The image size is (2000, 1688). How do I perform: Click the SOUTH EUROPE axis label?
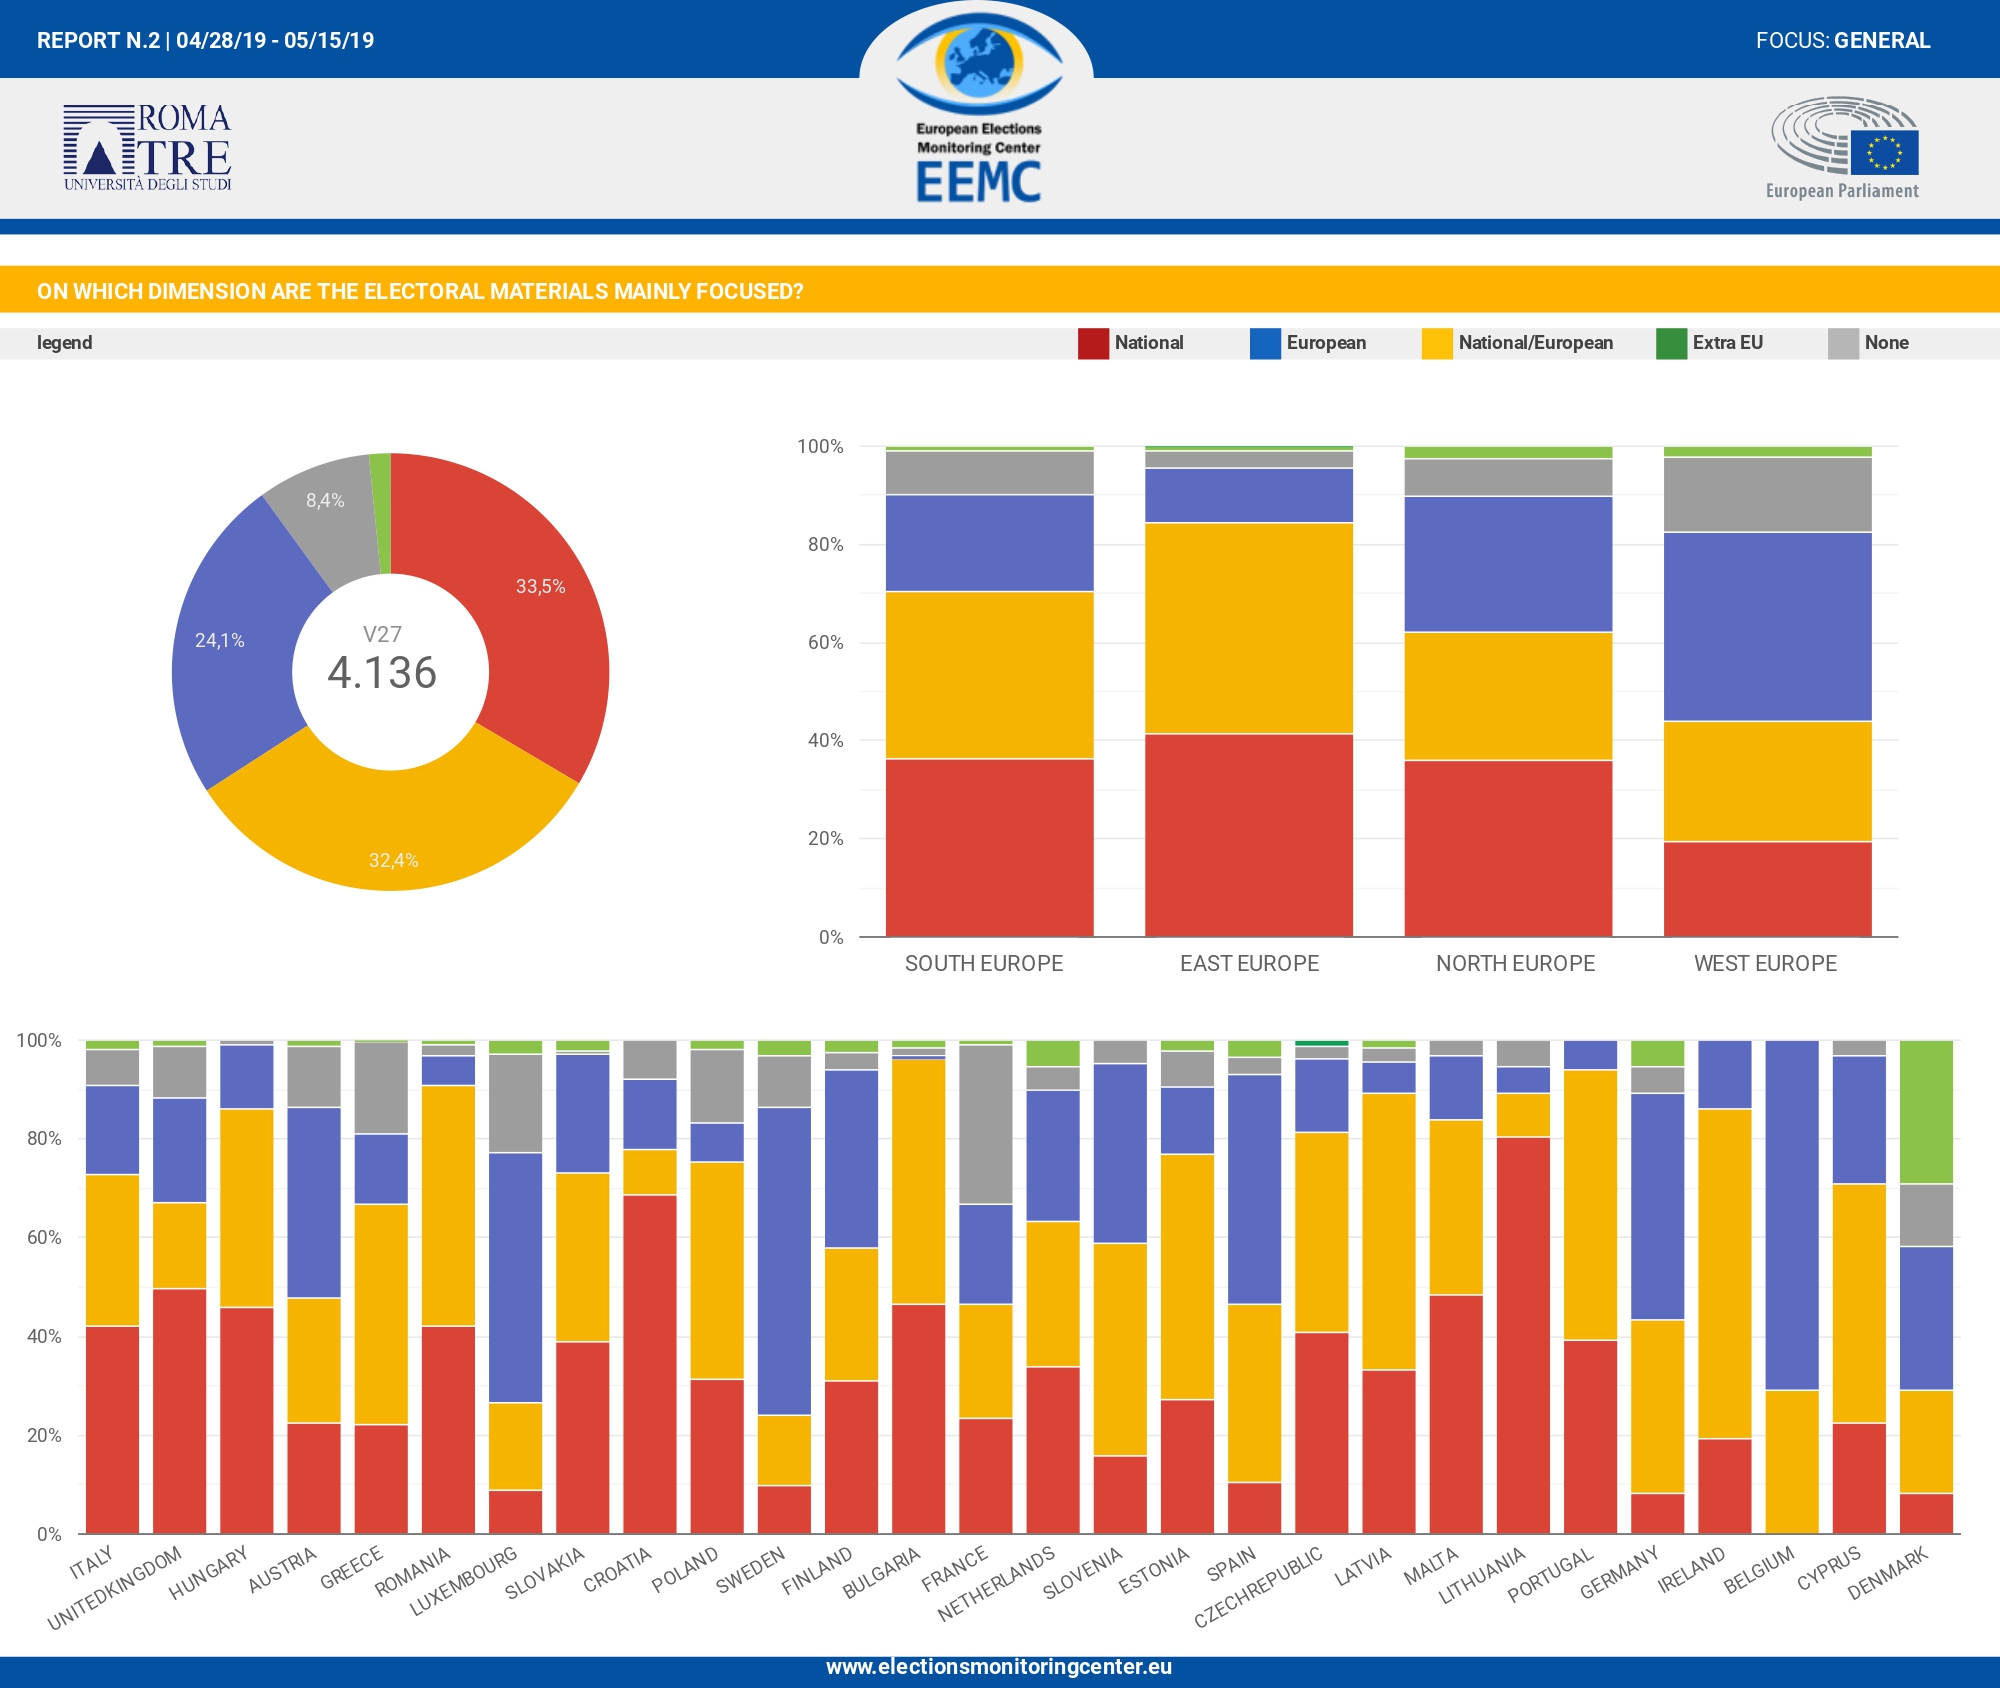click(x=984, y=963)
